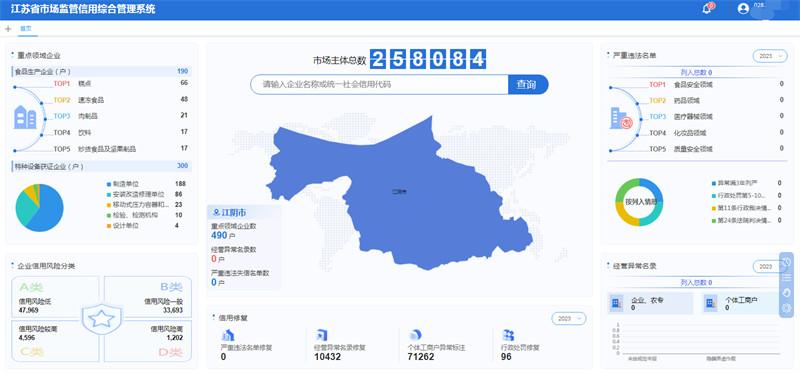Image resolution: width=800 pixels, height=374 pixels.
Task: Click the 企业、农专 building icon
Action: tap(616, 304)
